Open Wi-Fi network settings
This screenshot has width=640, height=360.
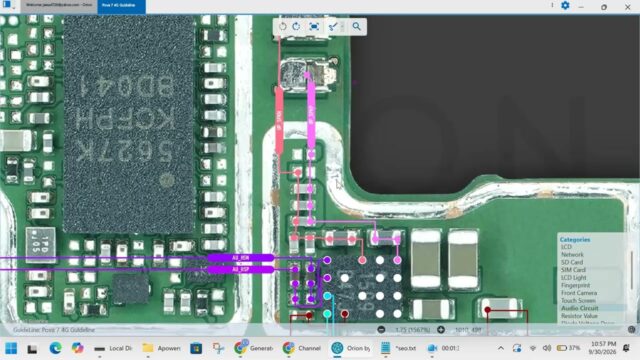click(x=533, y=348)
